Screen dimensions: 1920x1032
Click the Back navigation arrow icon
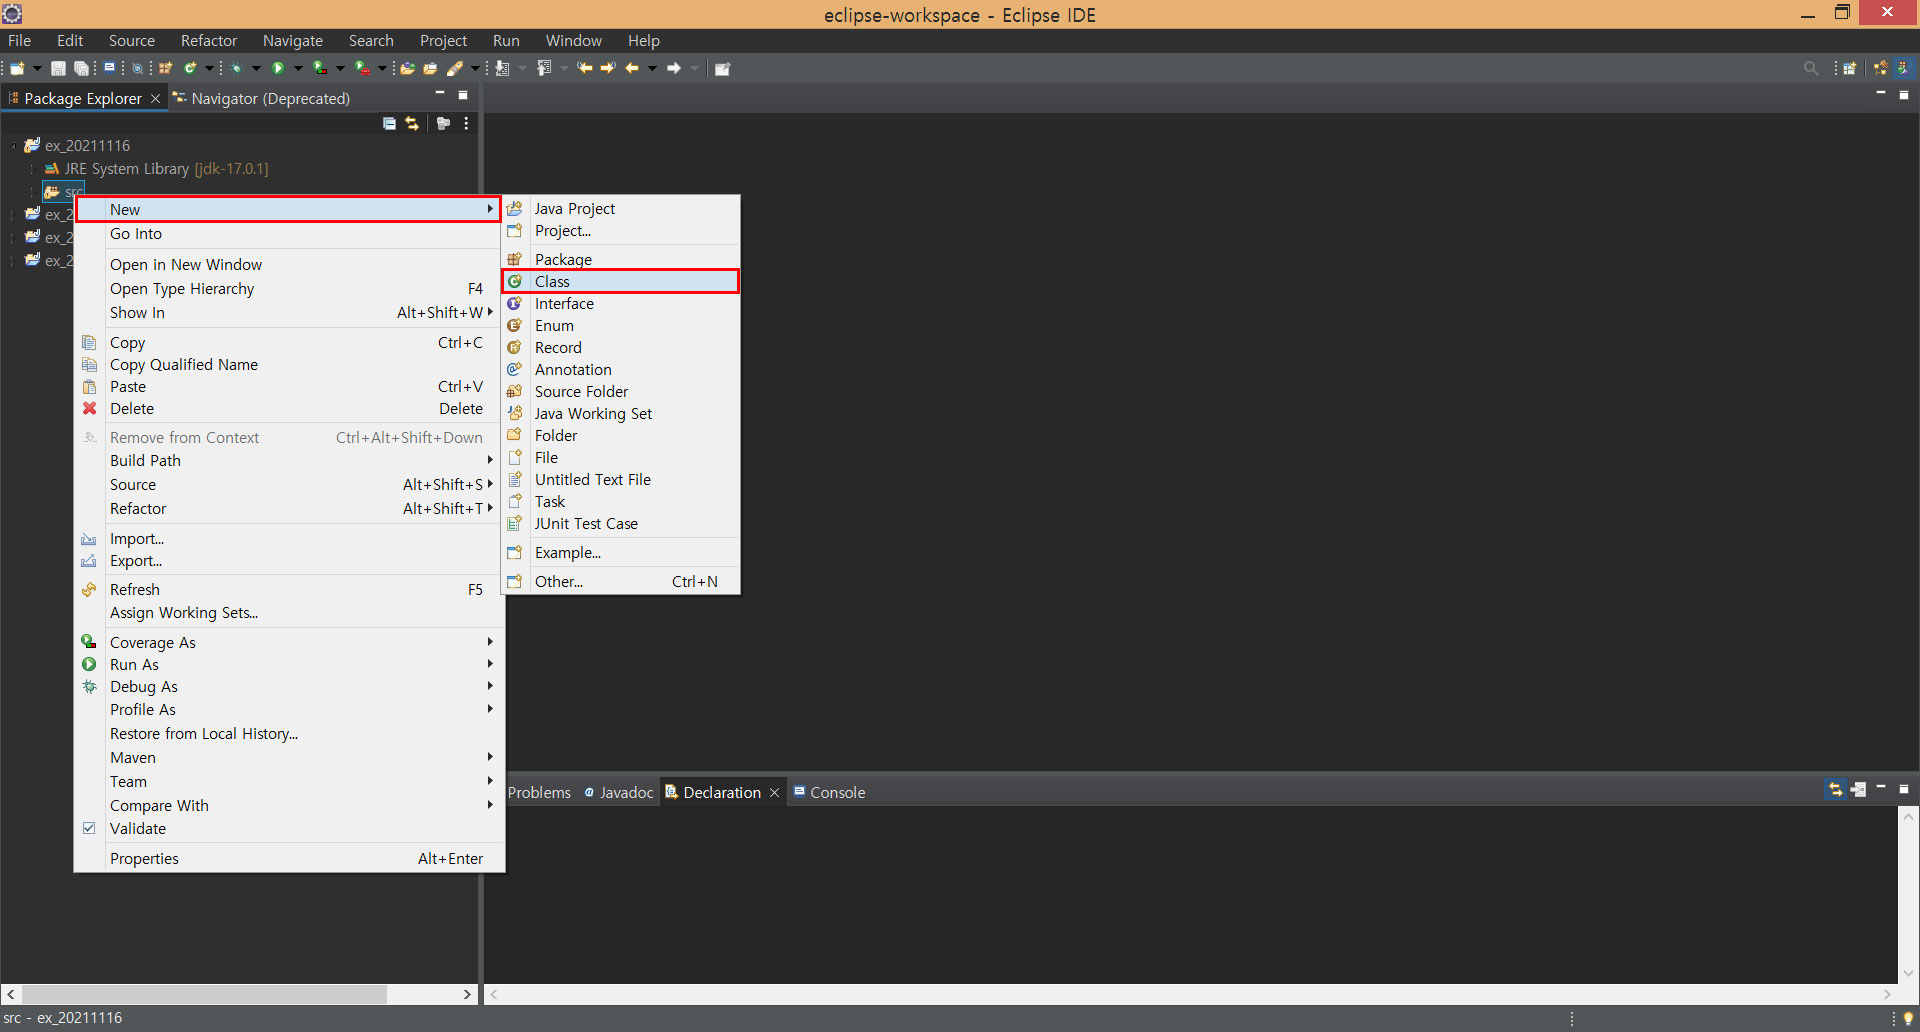632,68
